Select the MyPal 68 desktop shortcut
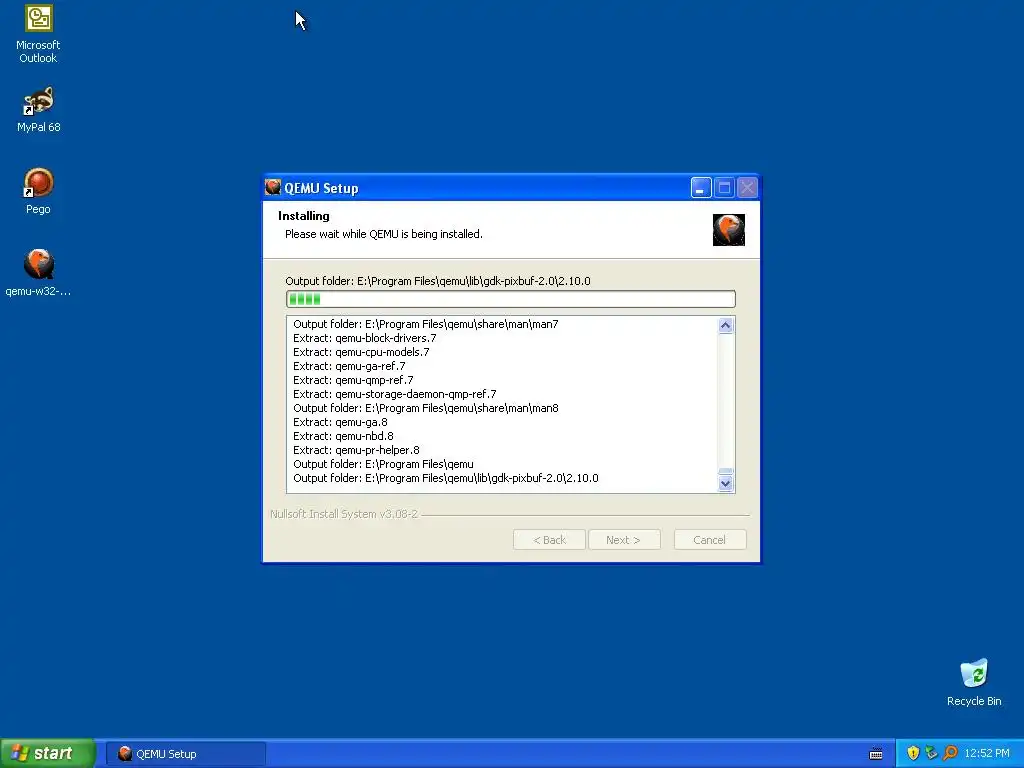Screen dimensions: 1024x768 [x=38, y=109]
